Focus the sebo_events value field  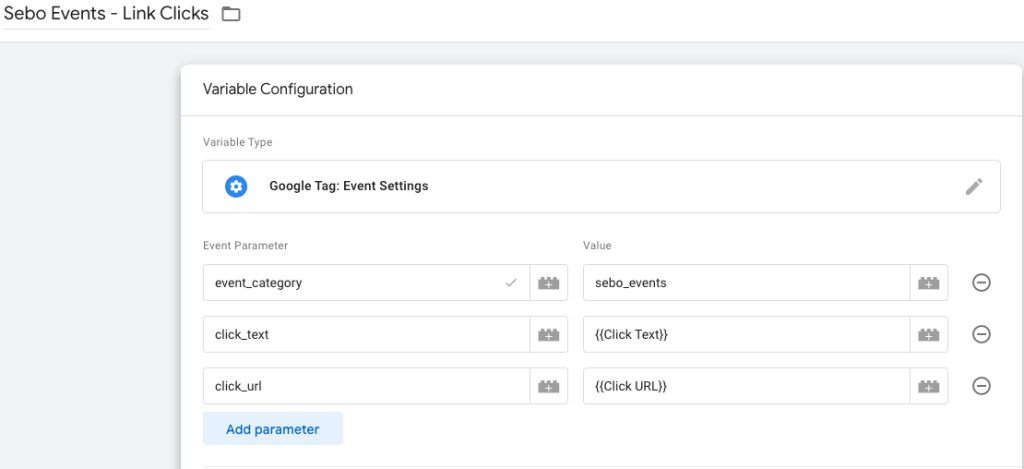click(746, 283)
